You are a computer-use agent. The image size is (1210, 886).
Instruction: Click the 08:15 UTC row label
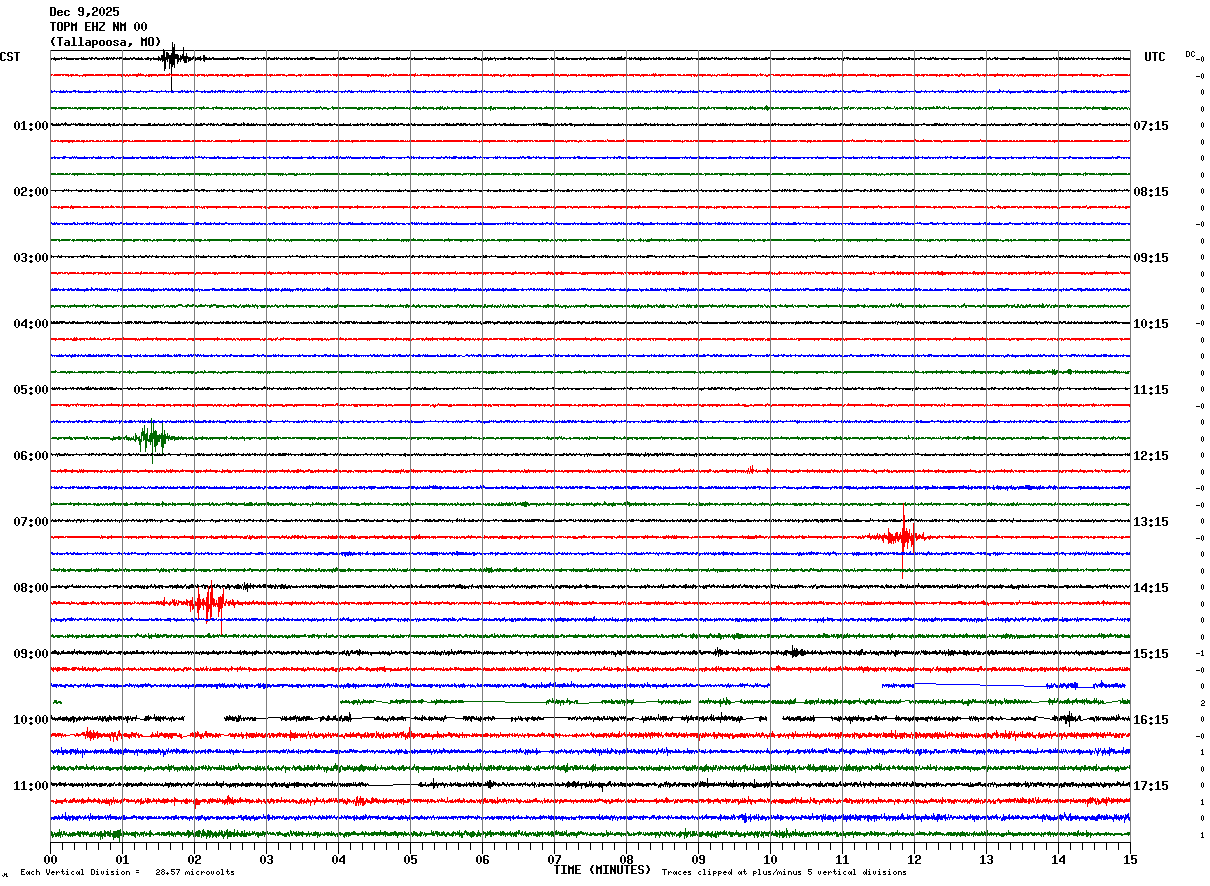pyautogui.click(x=1151, y=192)
